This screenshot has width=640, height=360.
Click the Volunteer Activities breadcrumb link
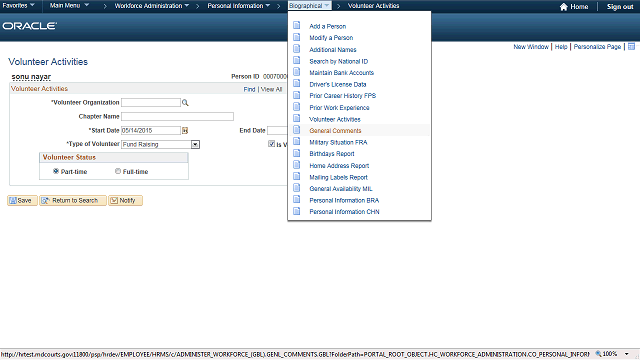click(x=373, y=6)
